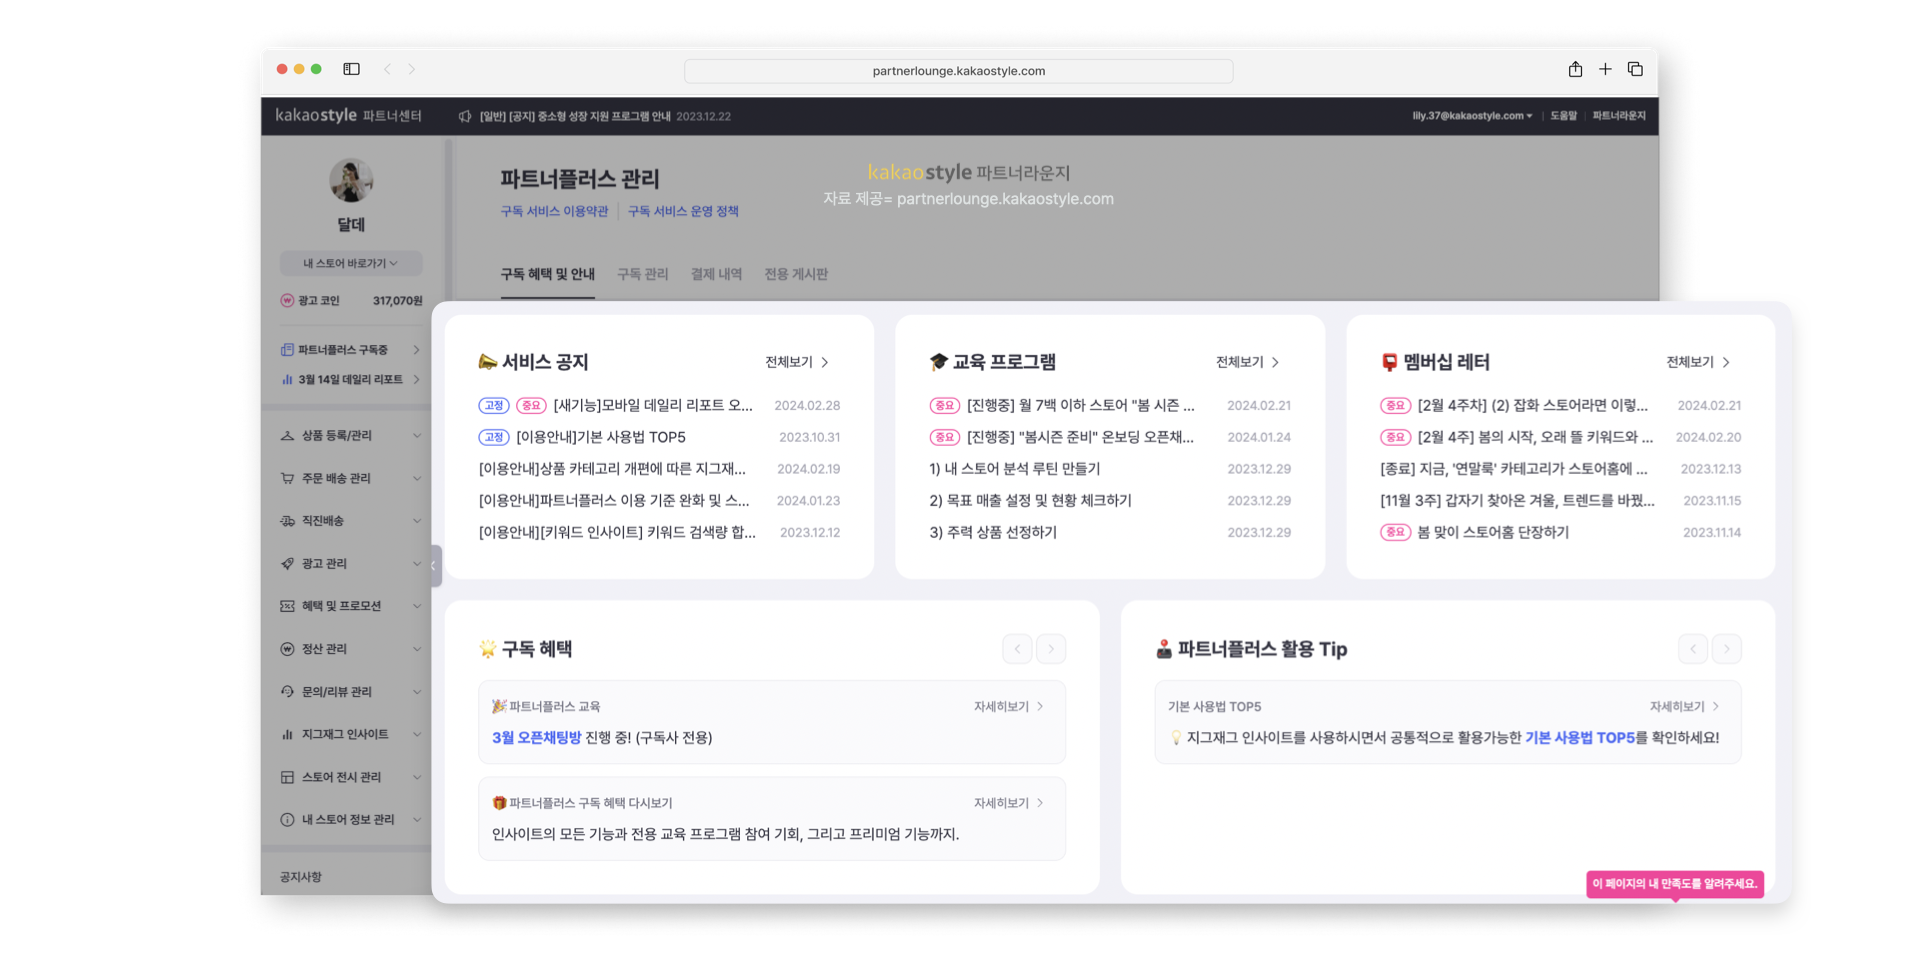
Task: Go forward with the browser forward arrow
Action: 412,69
